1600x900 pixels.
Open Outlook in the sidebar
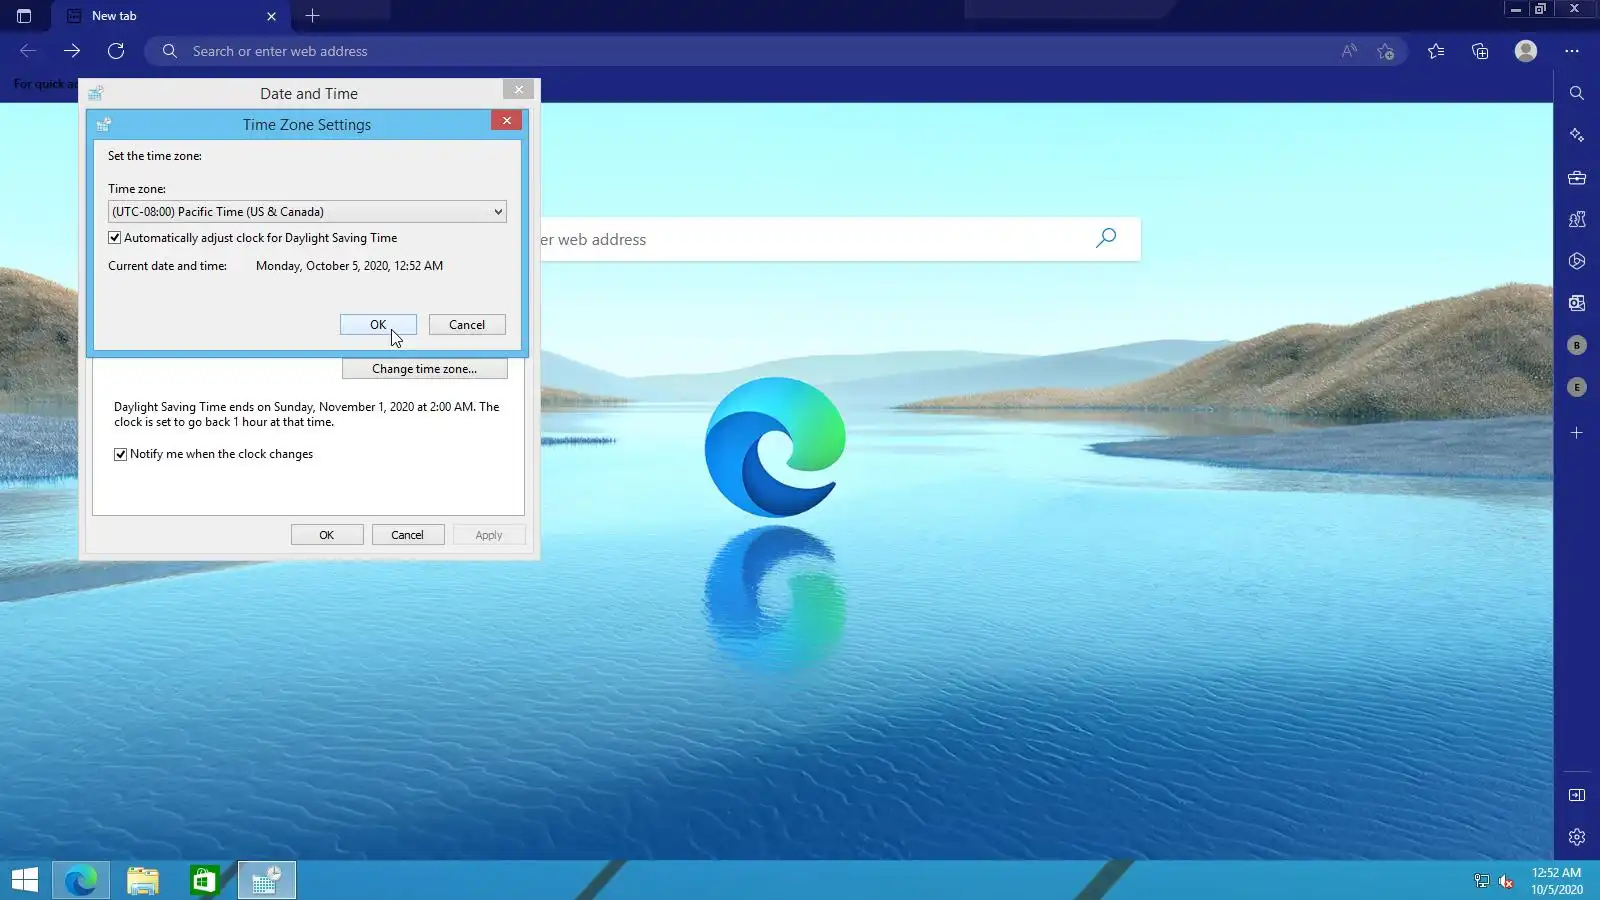tap(1577, 303)
